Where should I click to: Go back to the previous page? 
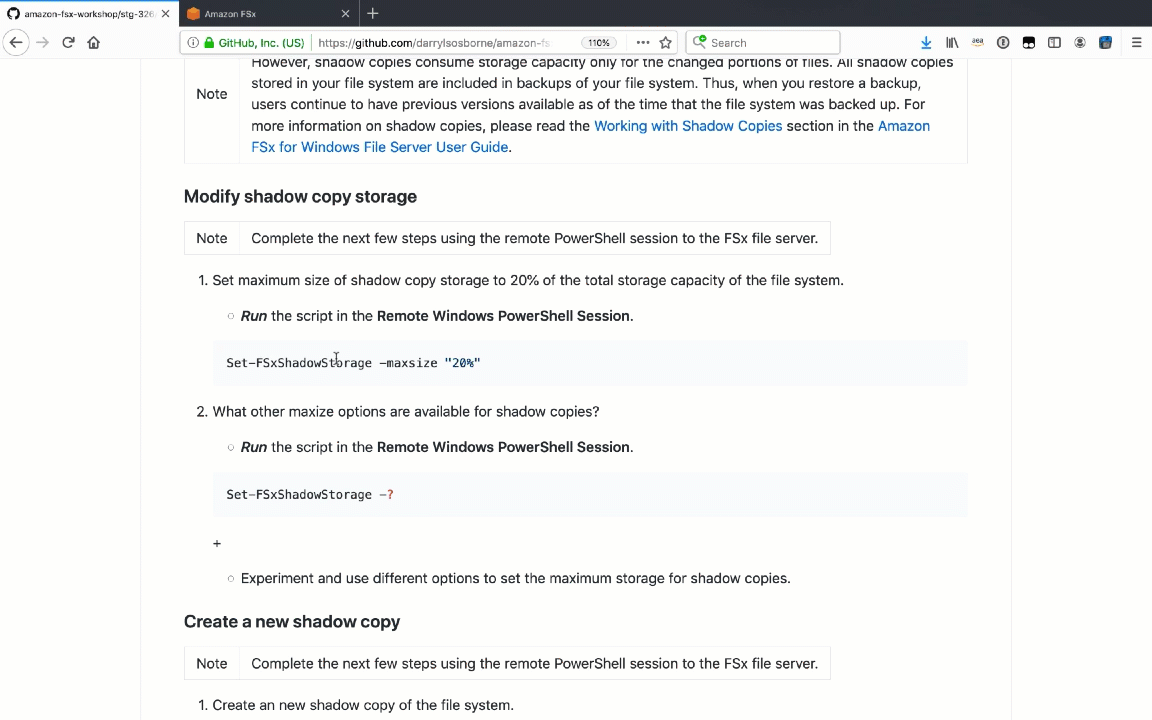pos(16,43)
